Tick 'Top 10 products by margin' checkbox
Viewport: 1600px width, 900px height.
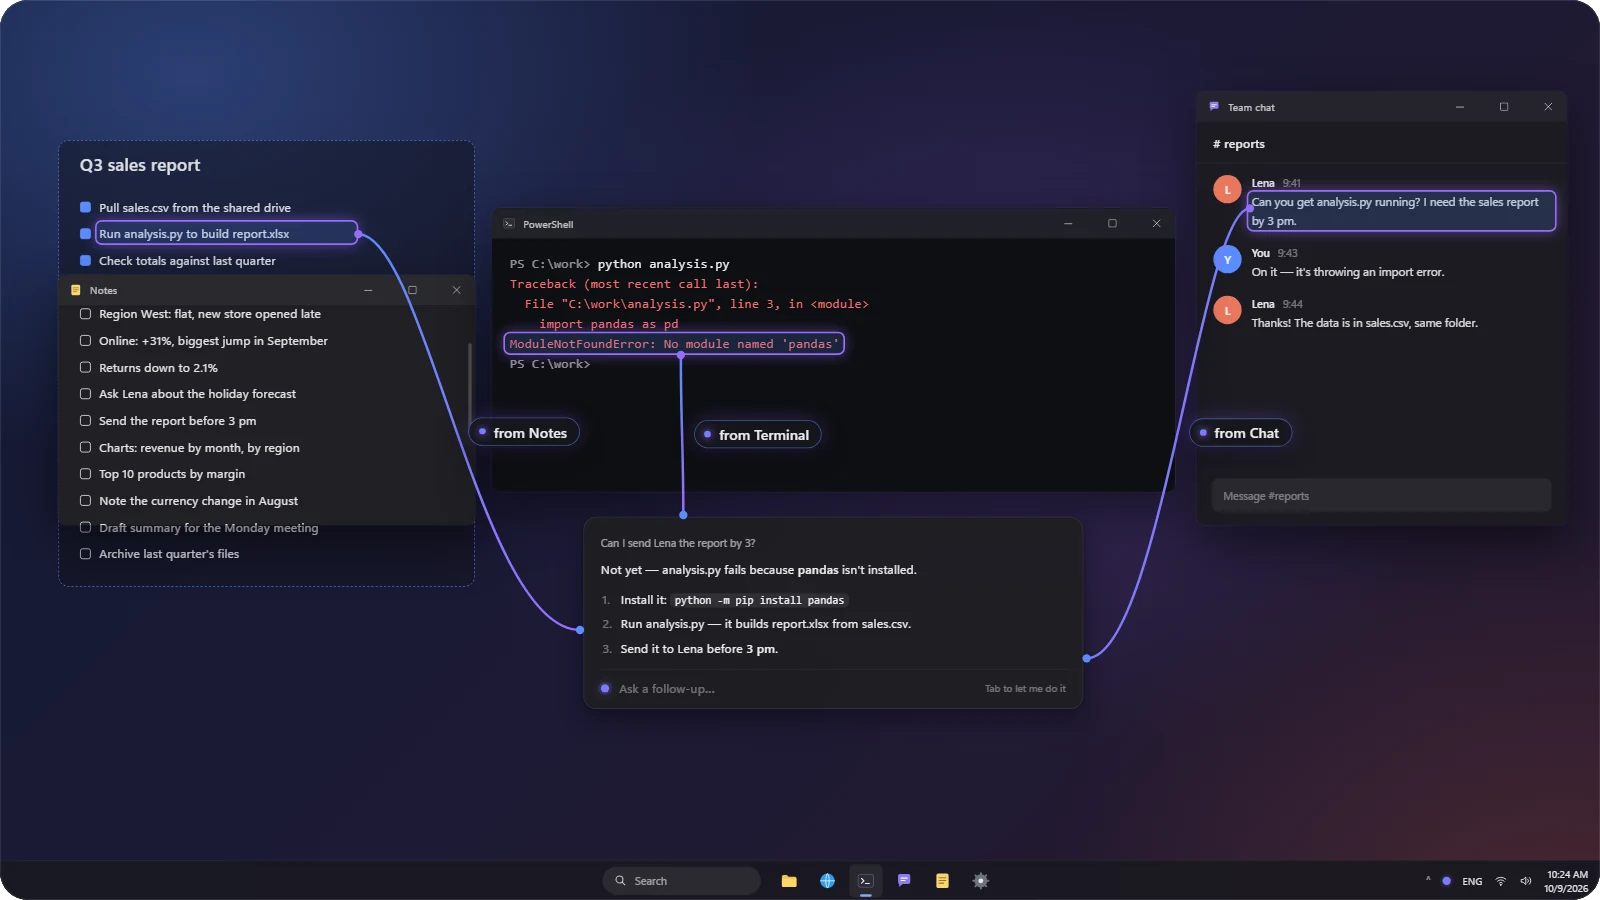click(x=85, y=474)
